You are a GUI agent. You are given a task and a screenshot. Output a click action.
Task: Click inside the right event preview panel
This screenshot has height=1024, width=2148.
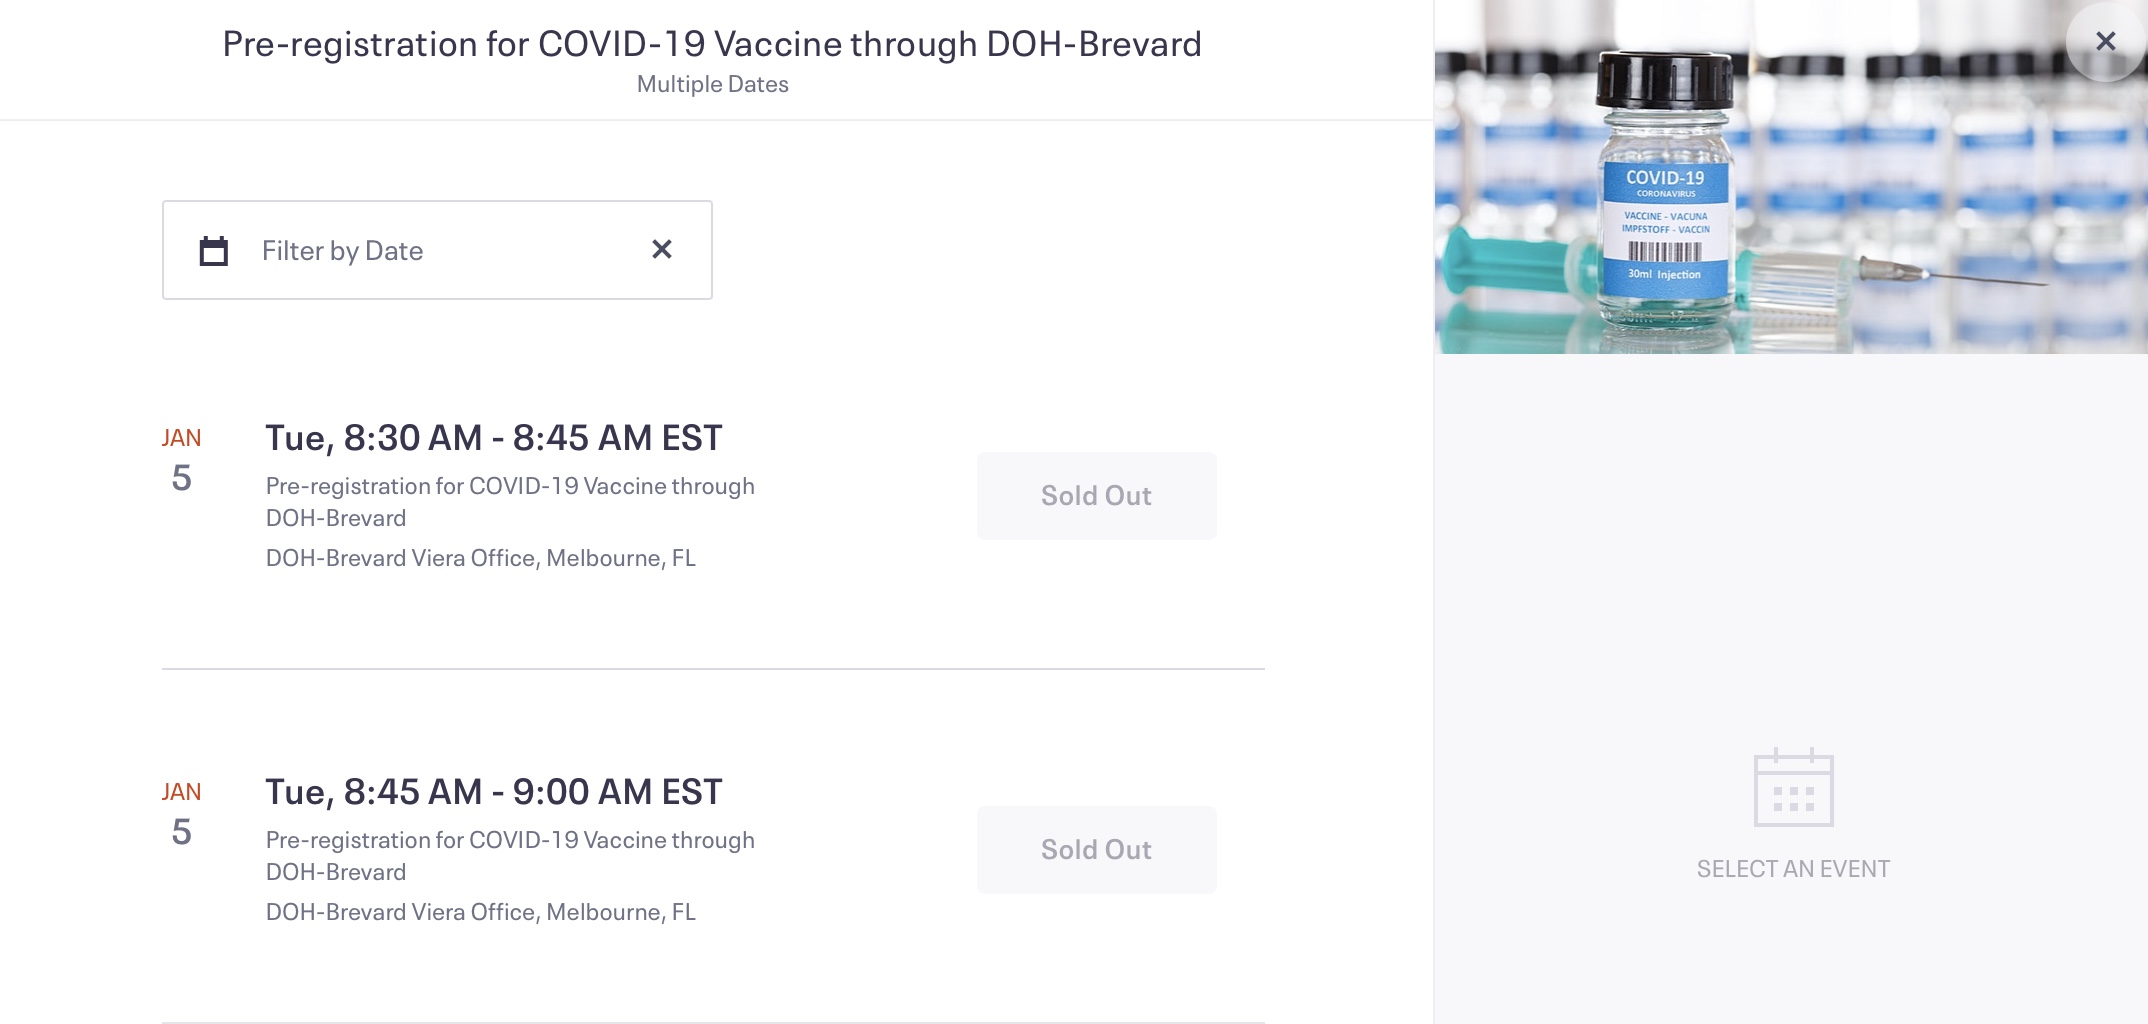[1791, 600]
